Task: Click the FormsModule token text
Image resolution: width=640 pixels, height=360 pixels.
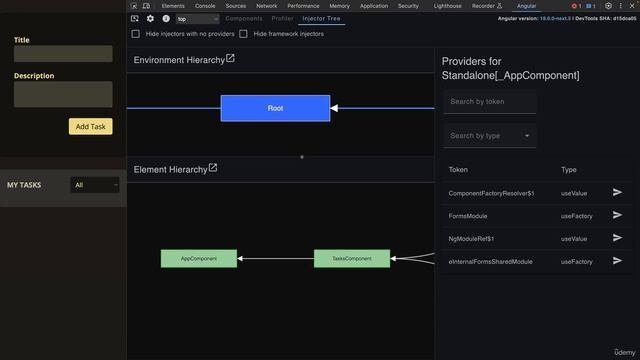Action: (468, 216)
